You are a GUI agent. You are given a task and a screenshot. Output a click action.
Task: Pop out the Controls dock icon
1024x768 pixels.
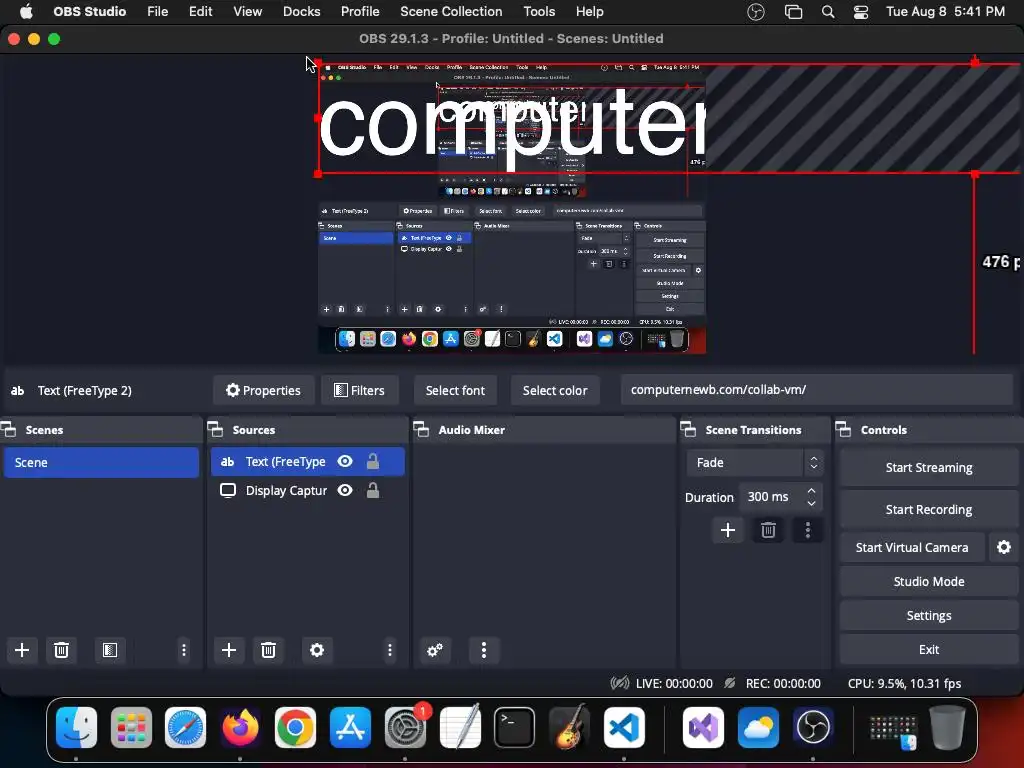pyautogui.click(x=844, y=430)
